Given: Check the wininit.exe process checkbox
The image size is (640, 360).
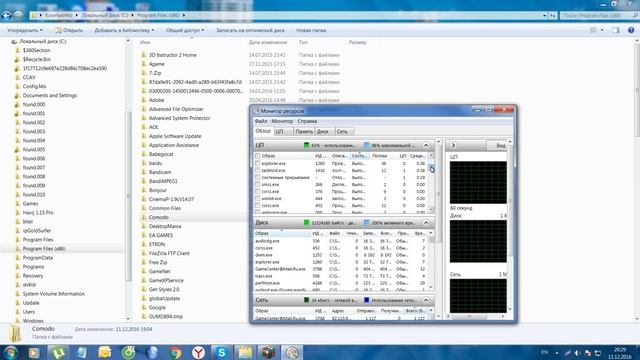Looking at the screenshot, I should coord(258,198).
